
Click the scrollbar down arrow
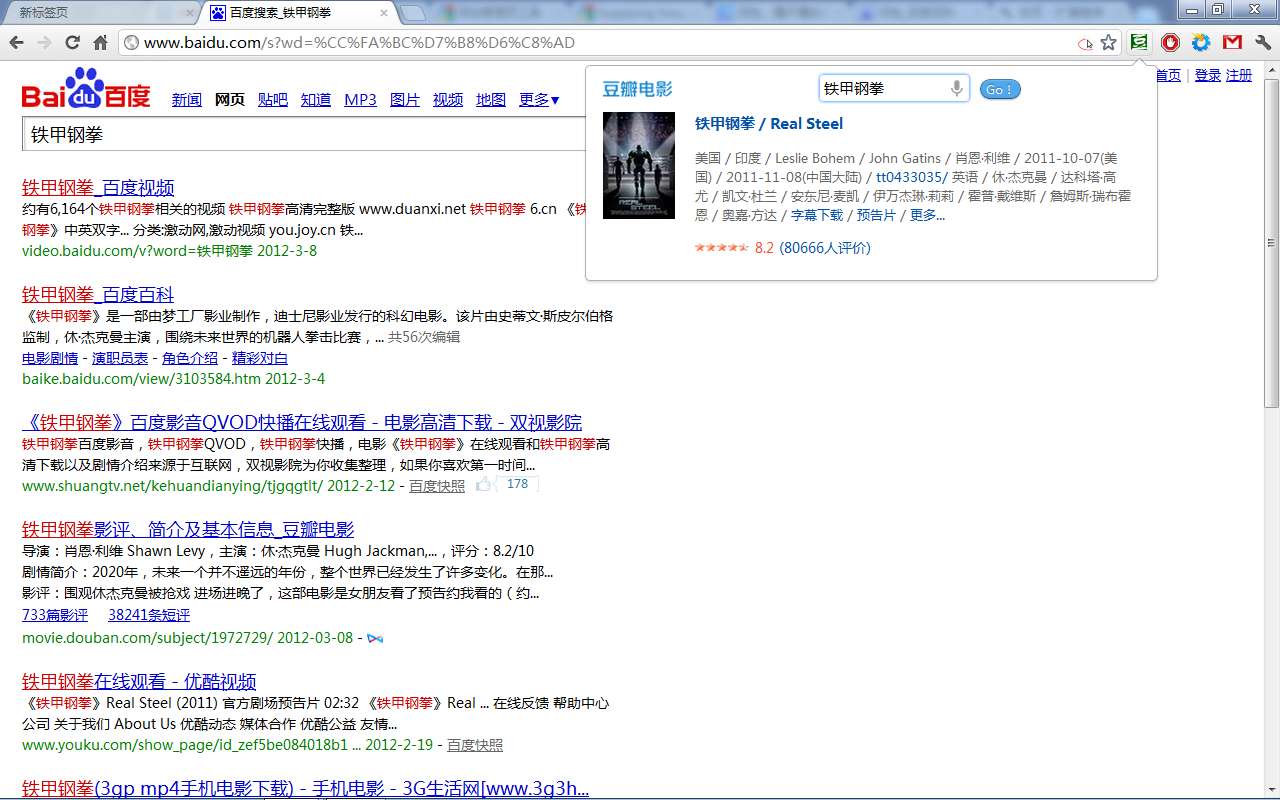(x=1272, y=791)
